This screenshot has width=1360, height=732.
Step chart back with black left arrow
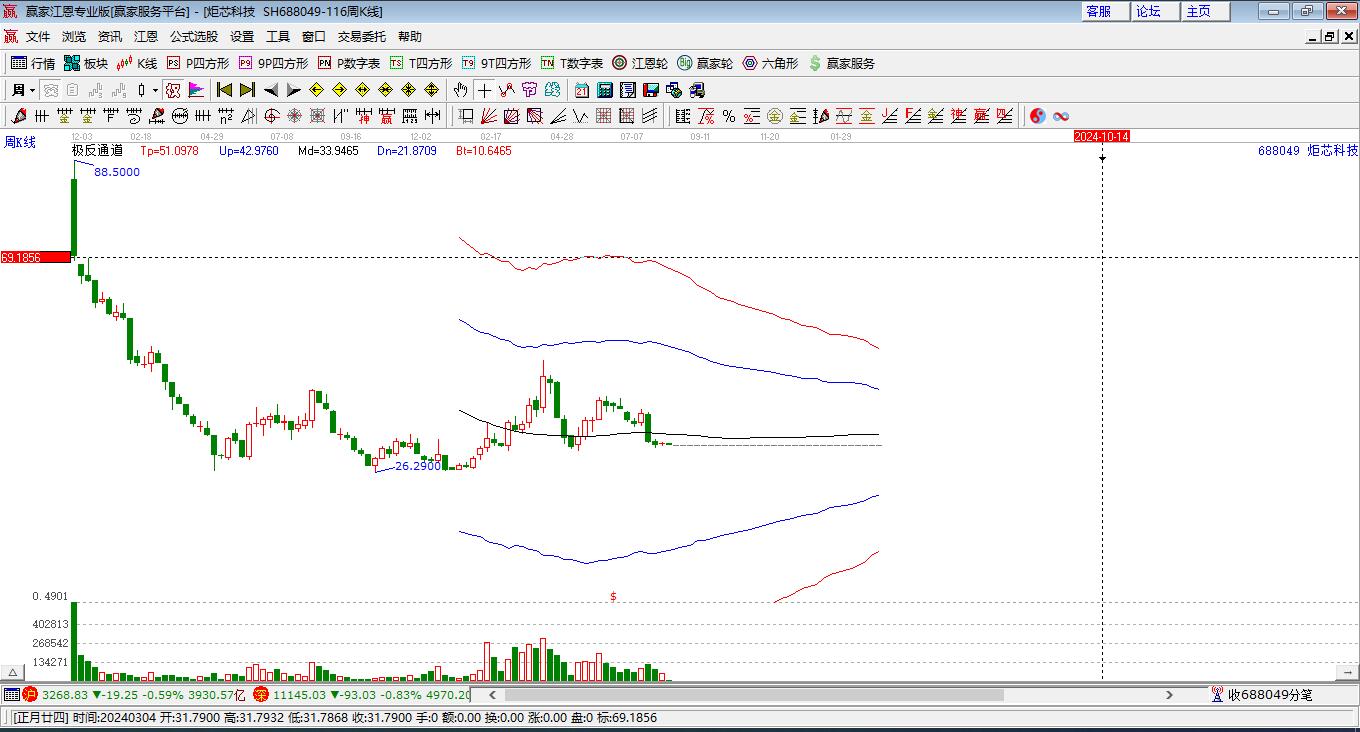pyautogui.click(x=270, y=90)
